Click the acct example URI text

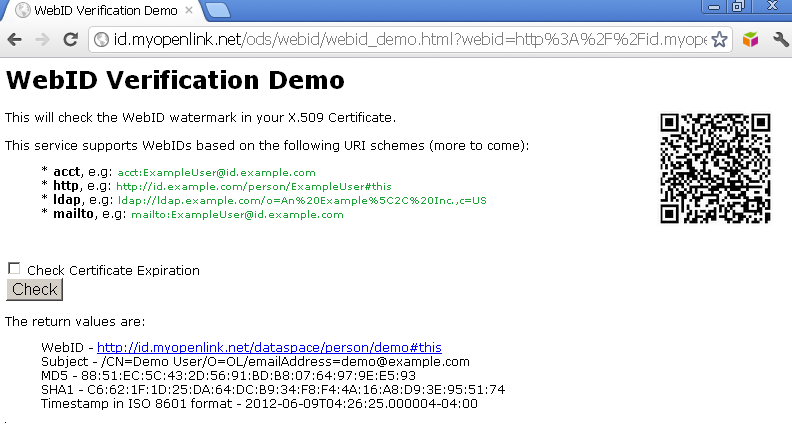[216, 173]
